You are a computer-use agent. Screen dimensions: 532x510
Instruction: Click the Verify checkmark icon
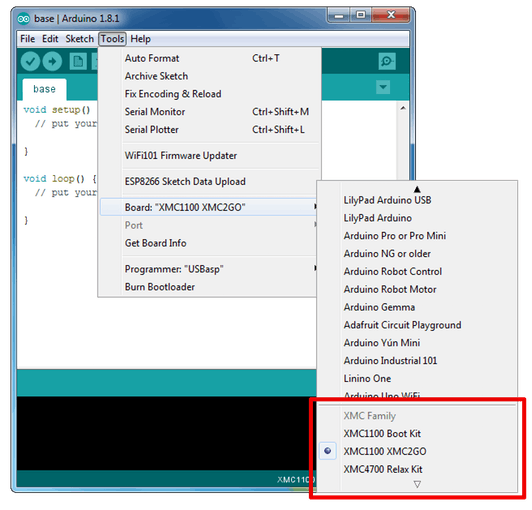point(30,62)
